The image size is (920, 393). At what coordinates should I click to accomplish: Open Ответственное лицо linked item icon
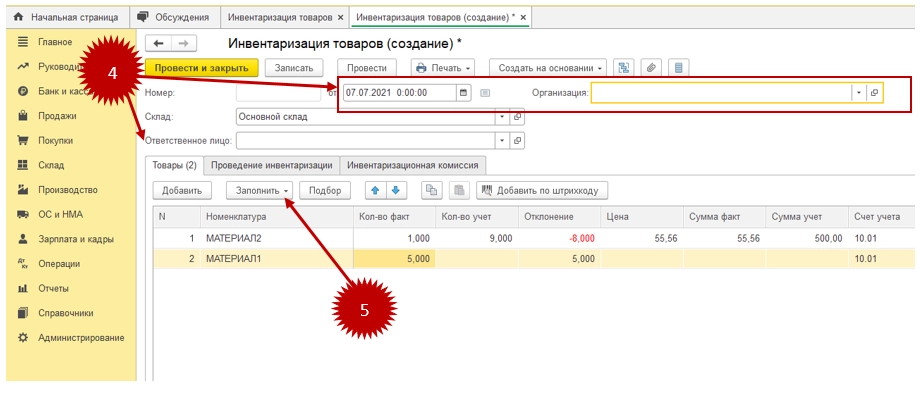click(x=518, y=141)
